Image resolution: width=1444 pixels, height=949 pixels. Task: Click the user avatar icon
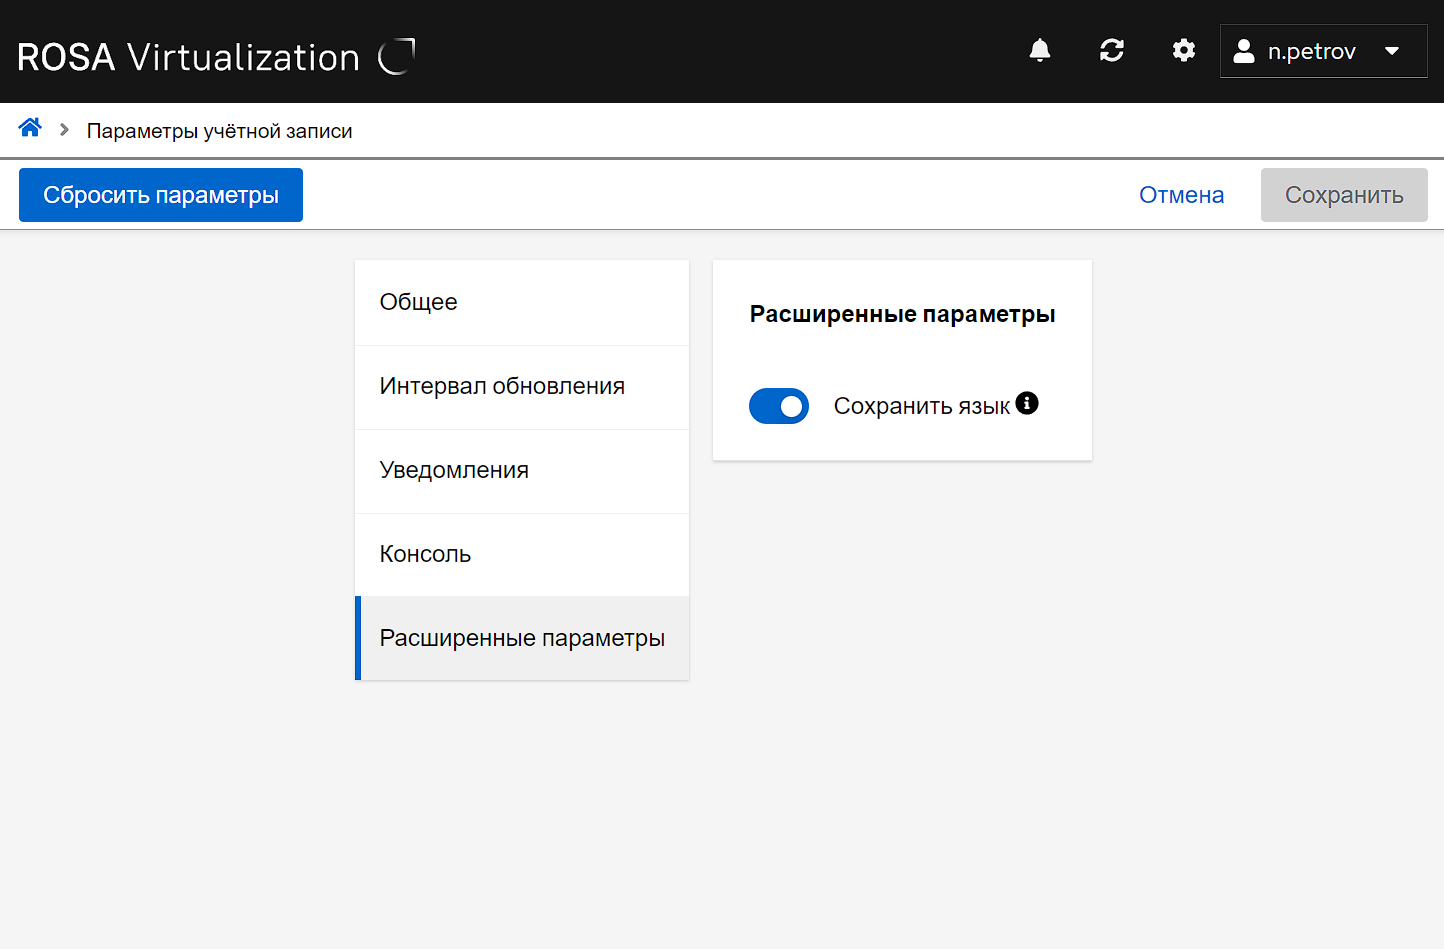pyautogui.click(x=1244, y=52)
